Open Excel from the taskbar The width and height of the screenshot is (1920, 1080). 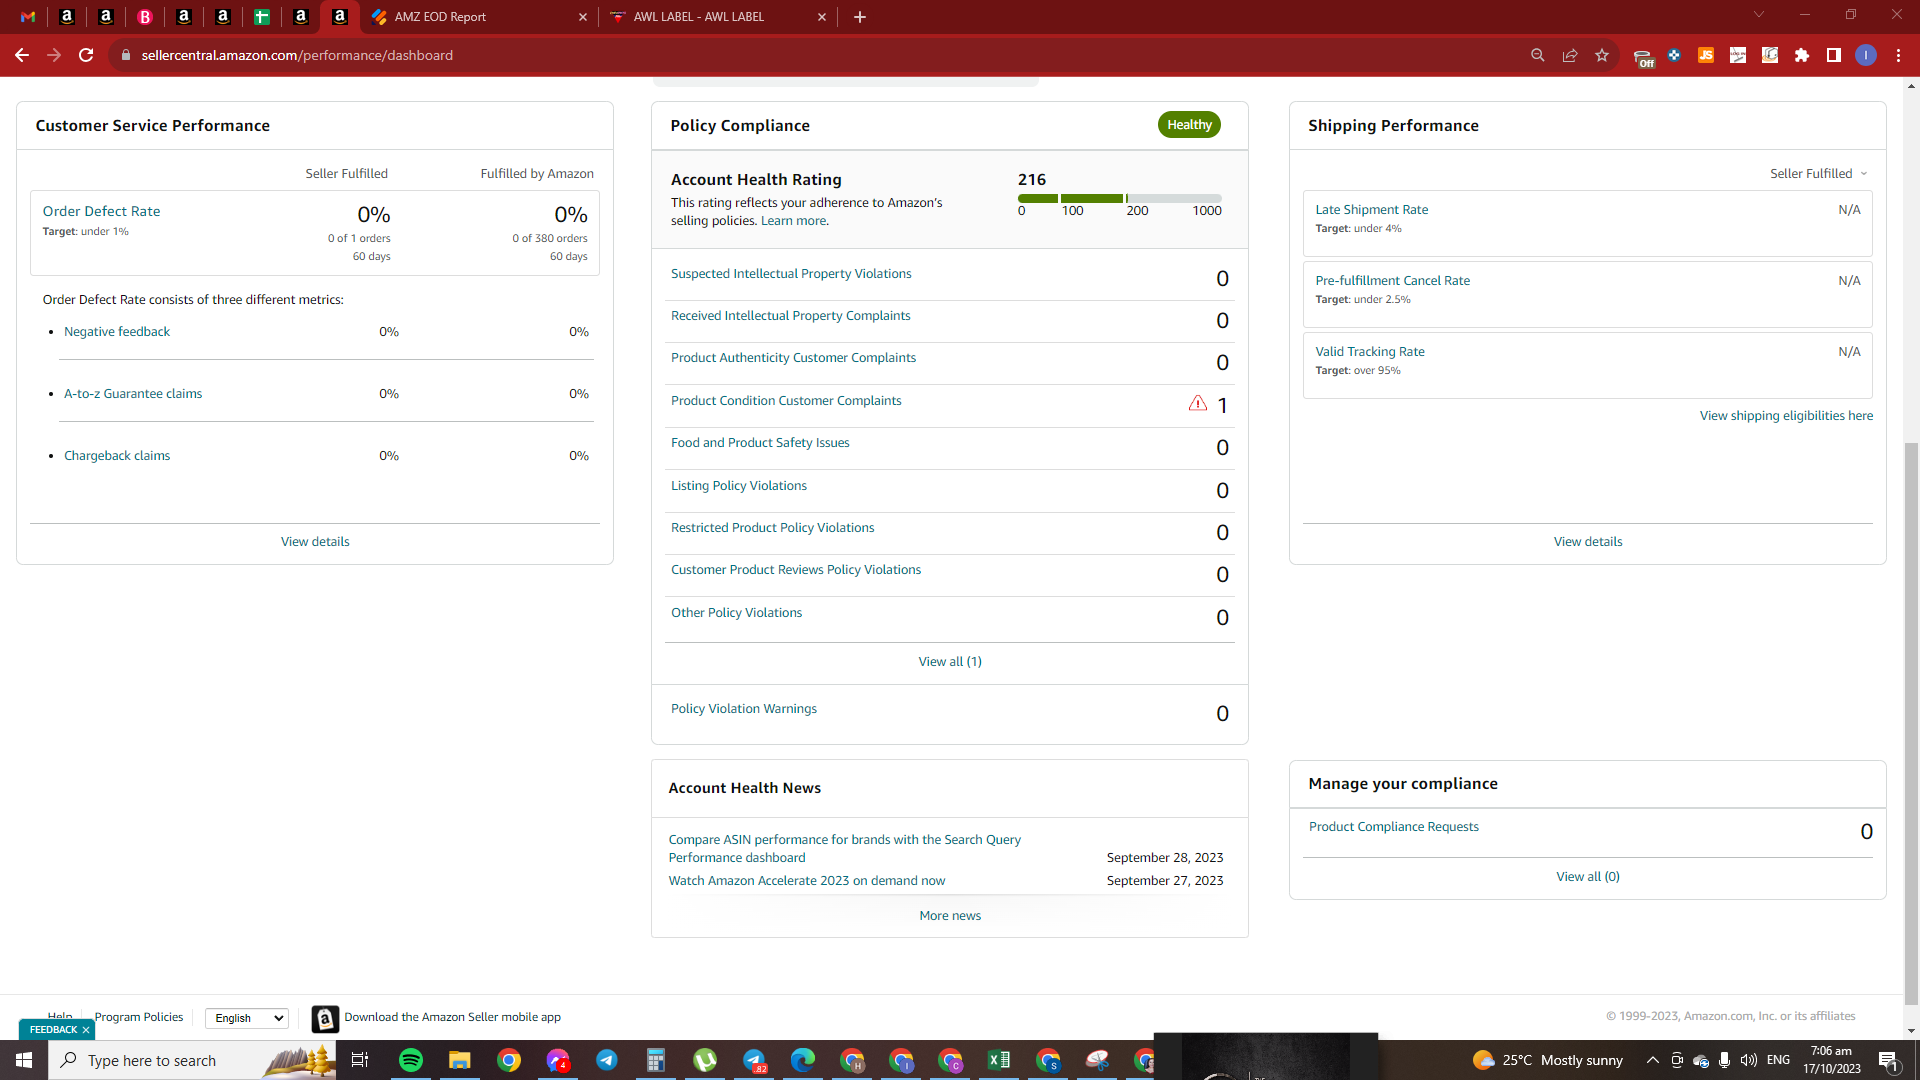click(998, 1060)
